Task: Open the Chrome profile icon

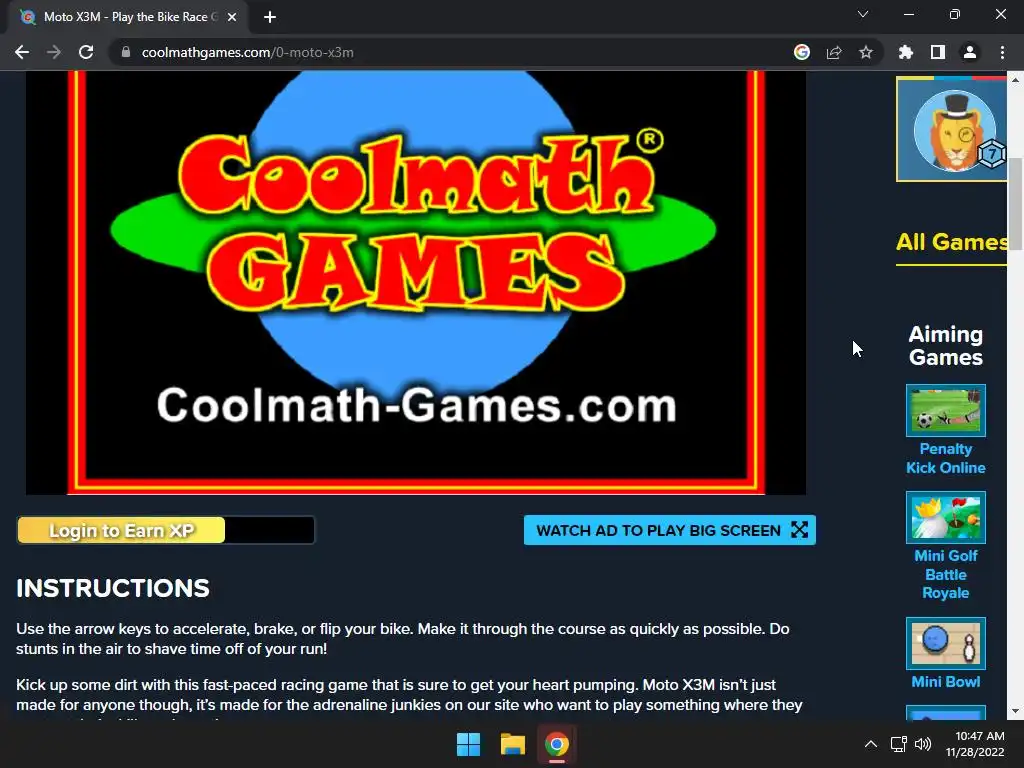Action: click(x=970, y=52)
